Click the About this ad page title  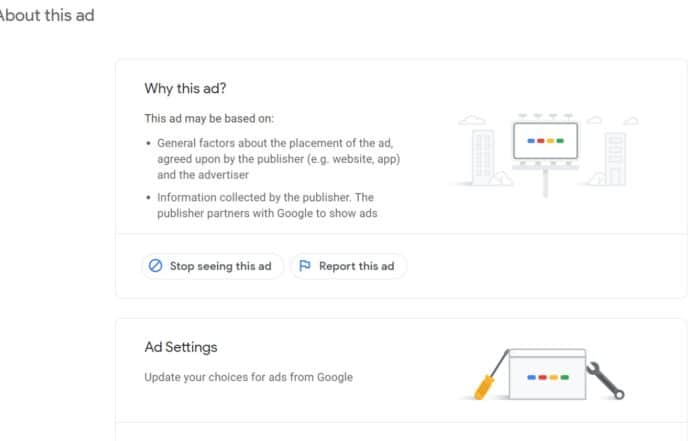pos(47,16)
